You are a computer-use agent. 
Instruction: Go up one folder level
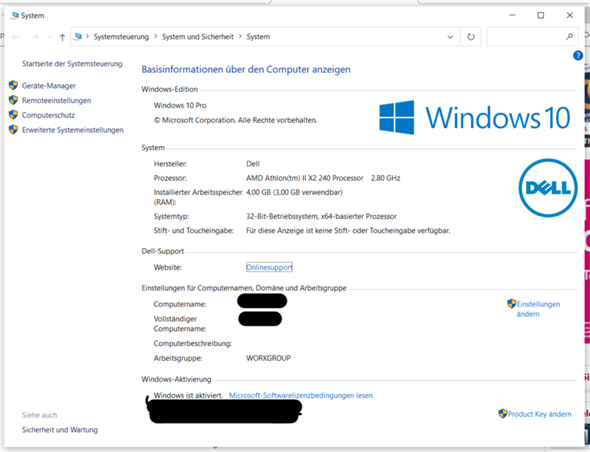[62, 37]
